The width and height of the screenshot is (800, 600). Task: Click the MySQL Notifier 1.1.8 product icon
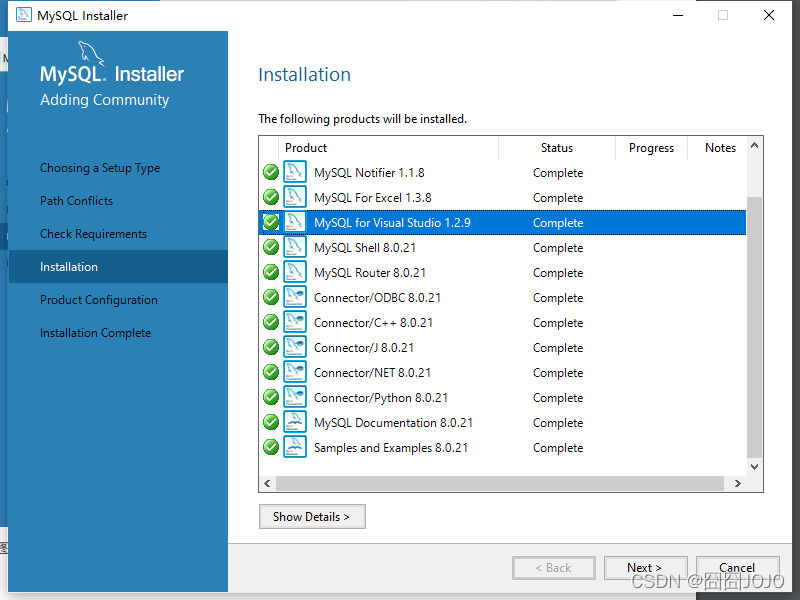295,172
